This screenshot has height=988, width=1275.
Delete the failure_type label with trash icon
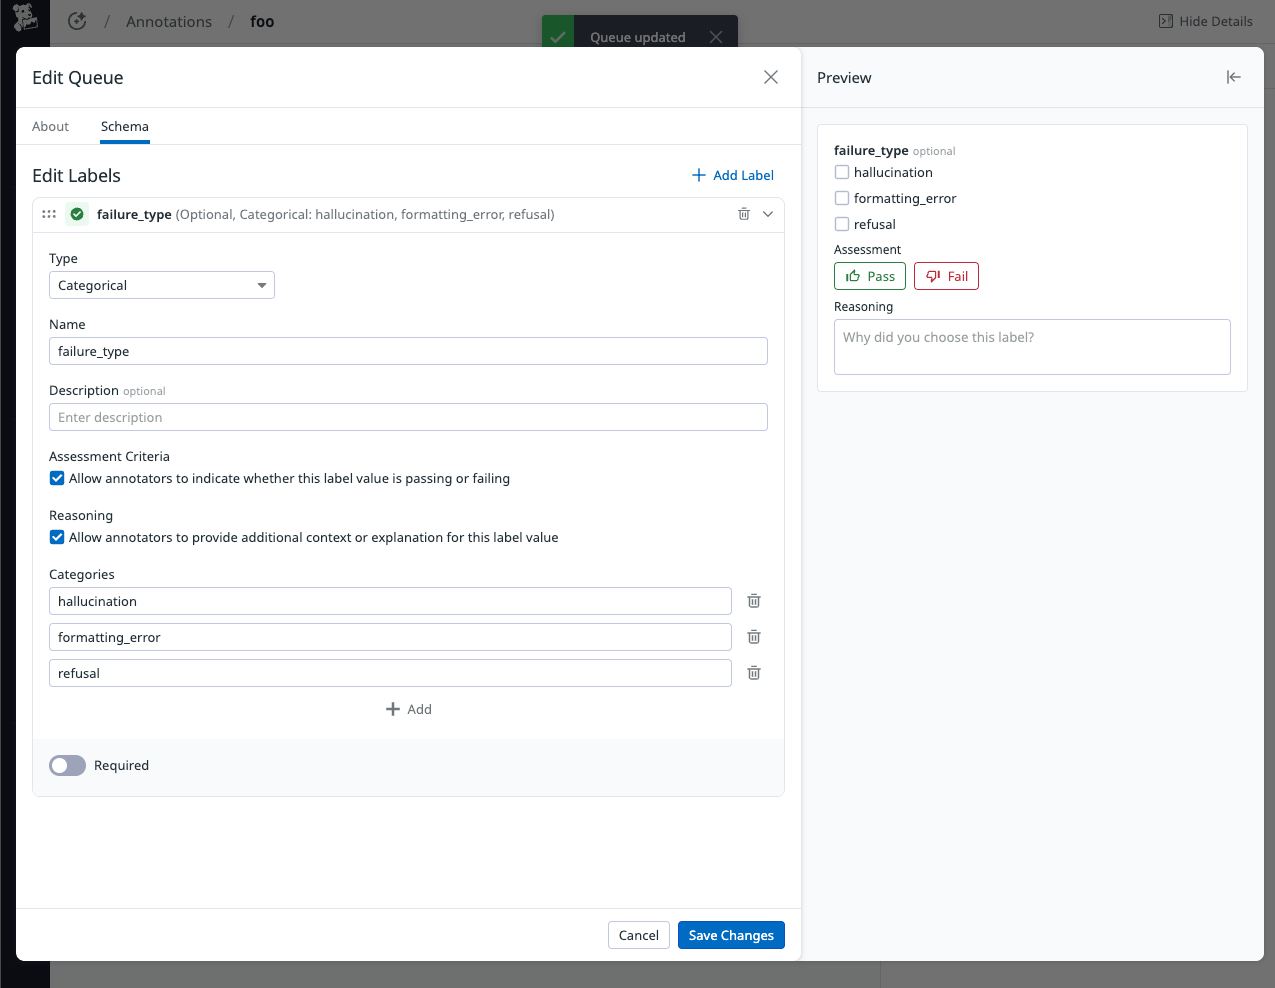[743, 214]
